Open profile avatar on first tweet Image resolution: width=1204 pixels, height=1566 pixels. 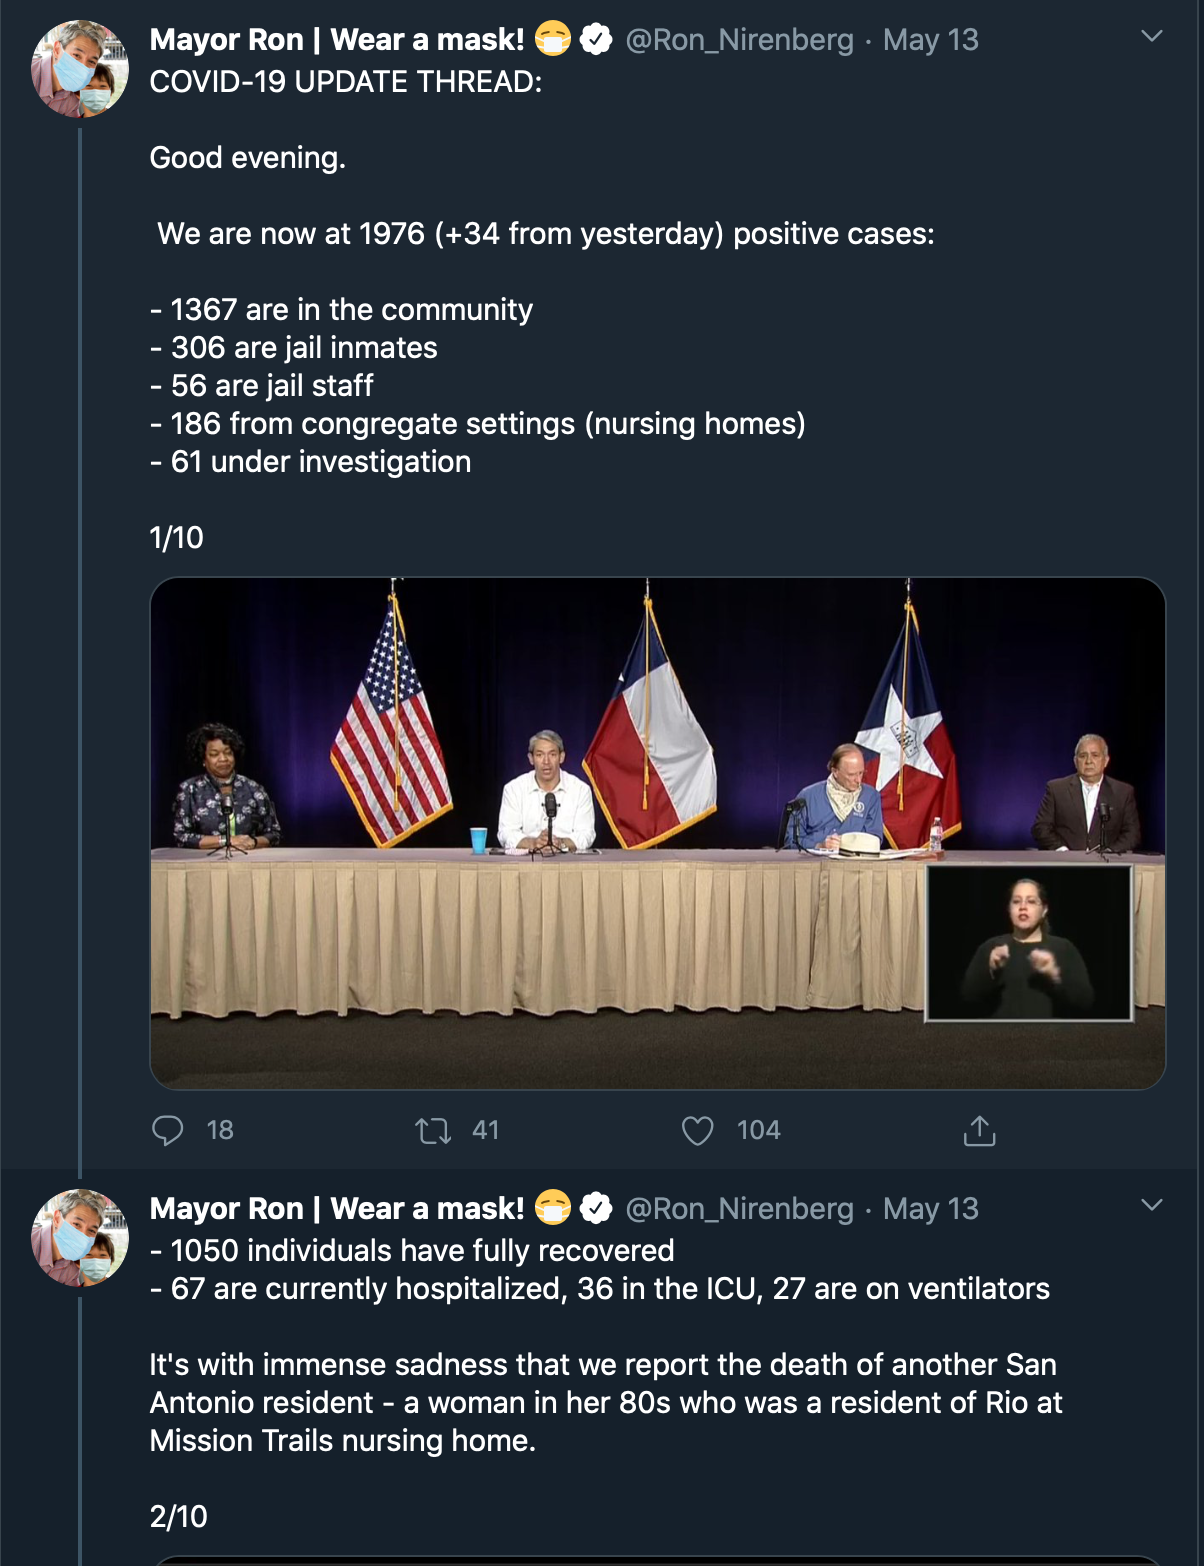click(80, 69)
